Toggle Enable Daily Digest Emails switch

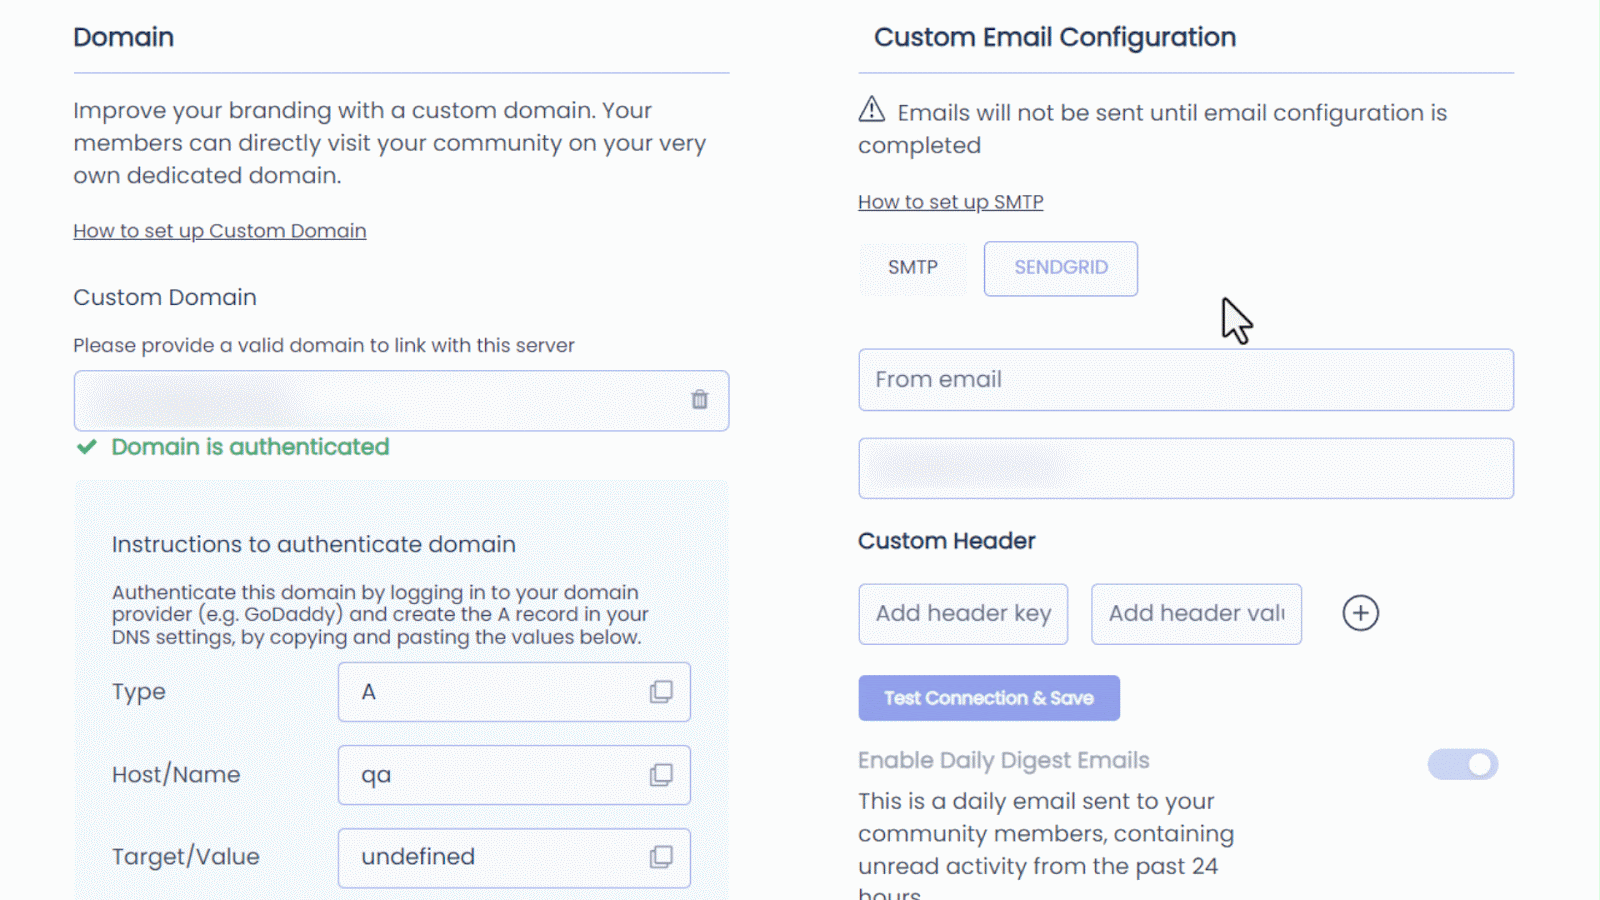[1462, 764]
